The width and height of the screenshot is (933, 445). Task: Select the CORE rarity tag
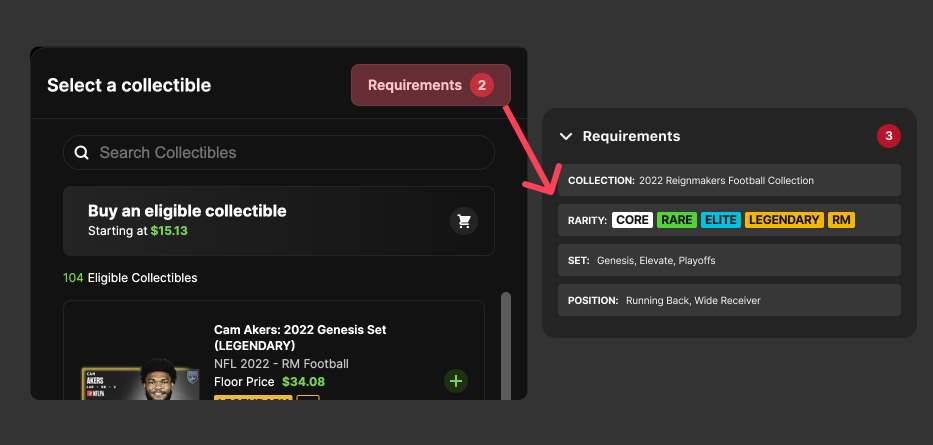pos(632,220)
